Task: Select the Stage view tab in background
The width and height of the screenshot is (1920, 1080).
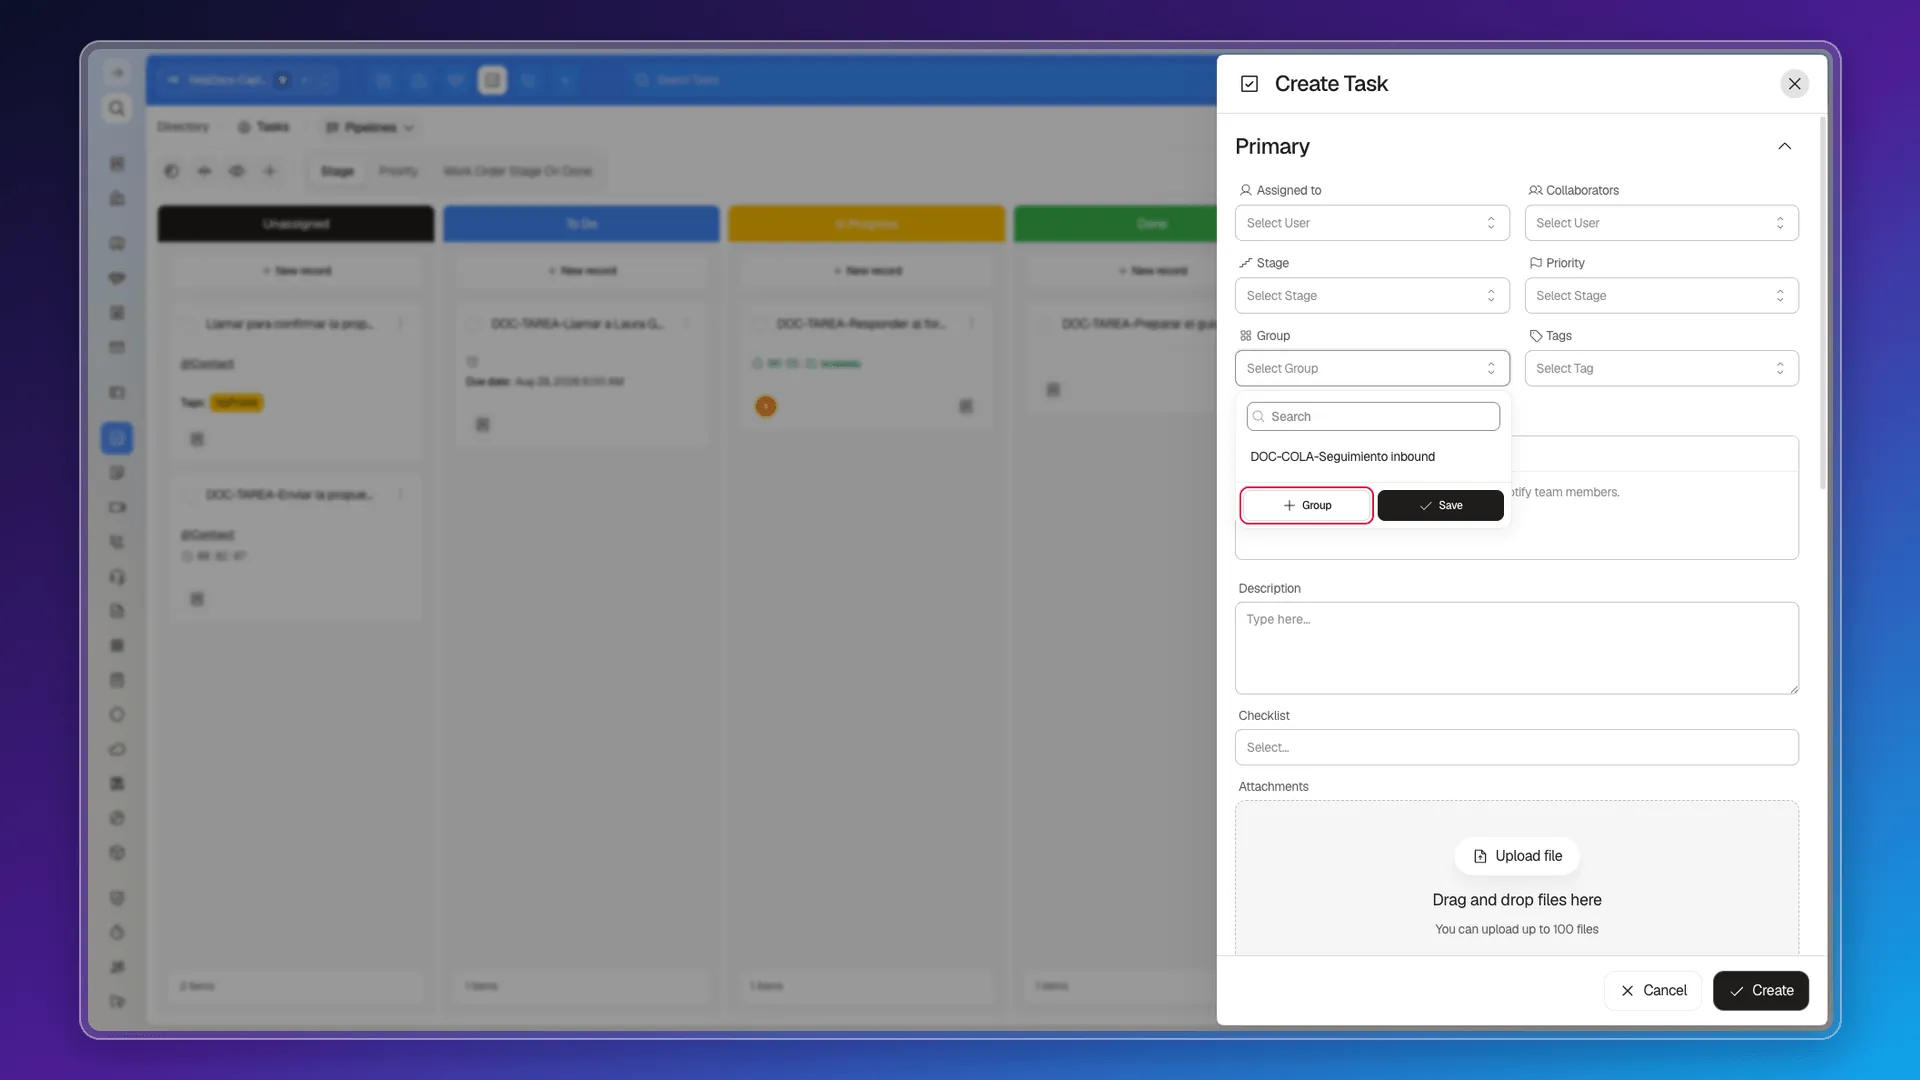Action: pyautogui.click(x=337, y=171)
